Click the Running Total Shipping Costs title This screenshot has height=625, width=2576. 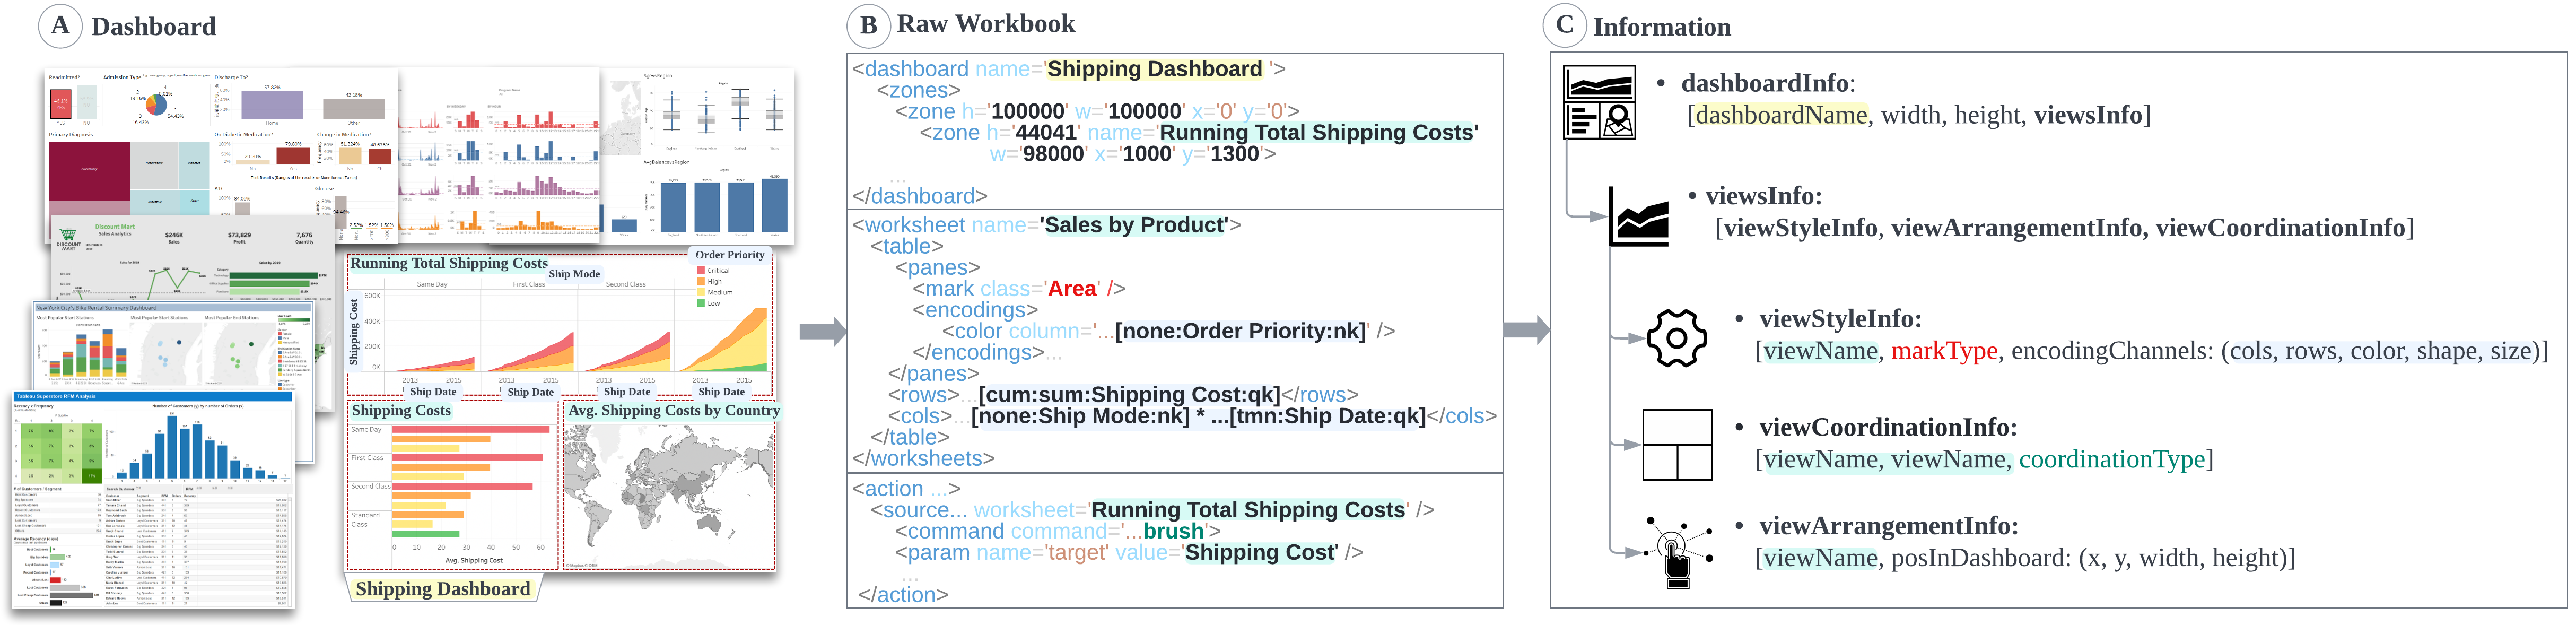click(448, 264)
